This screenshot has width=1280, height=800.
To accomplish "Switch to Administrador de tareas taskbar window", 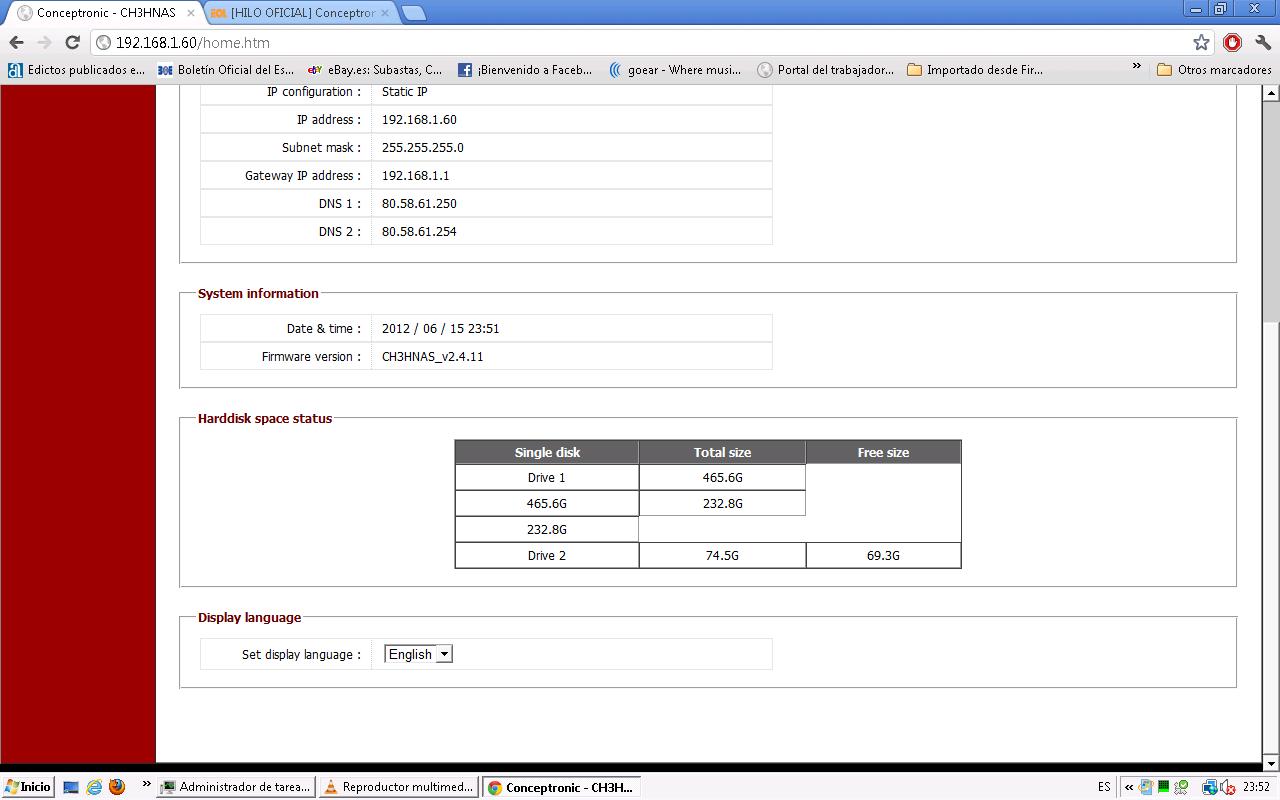I will click(236, 787).
